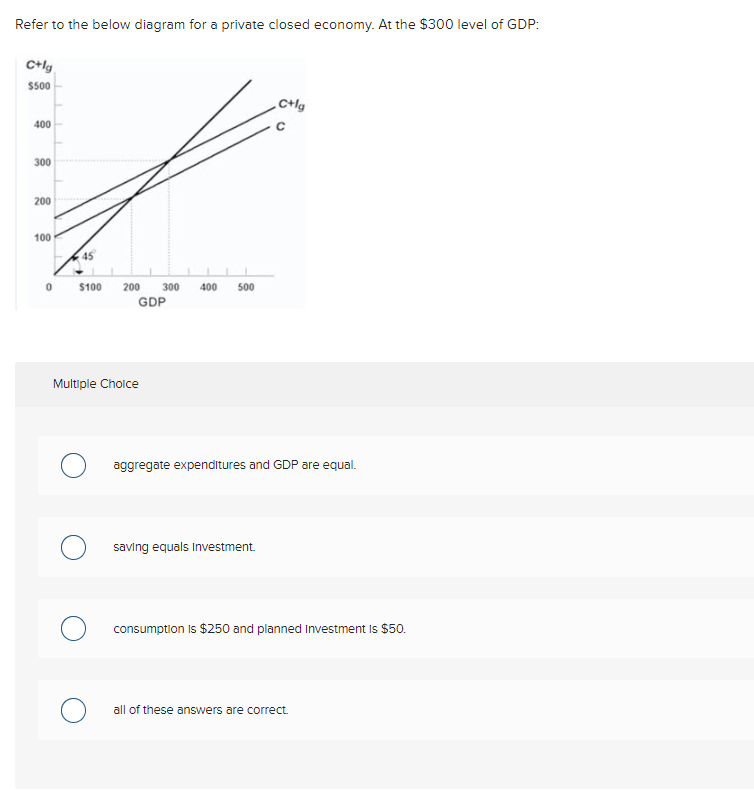The image size is (754, 798).
Task: Click answer text 'aggregate expenditures and GDP are equal'
Action: (235, 465)
